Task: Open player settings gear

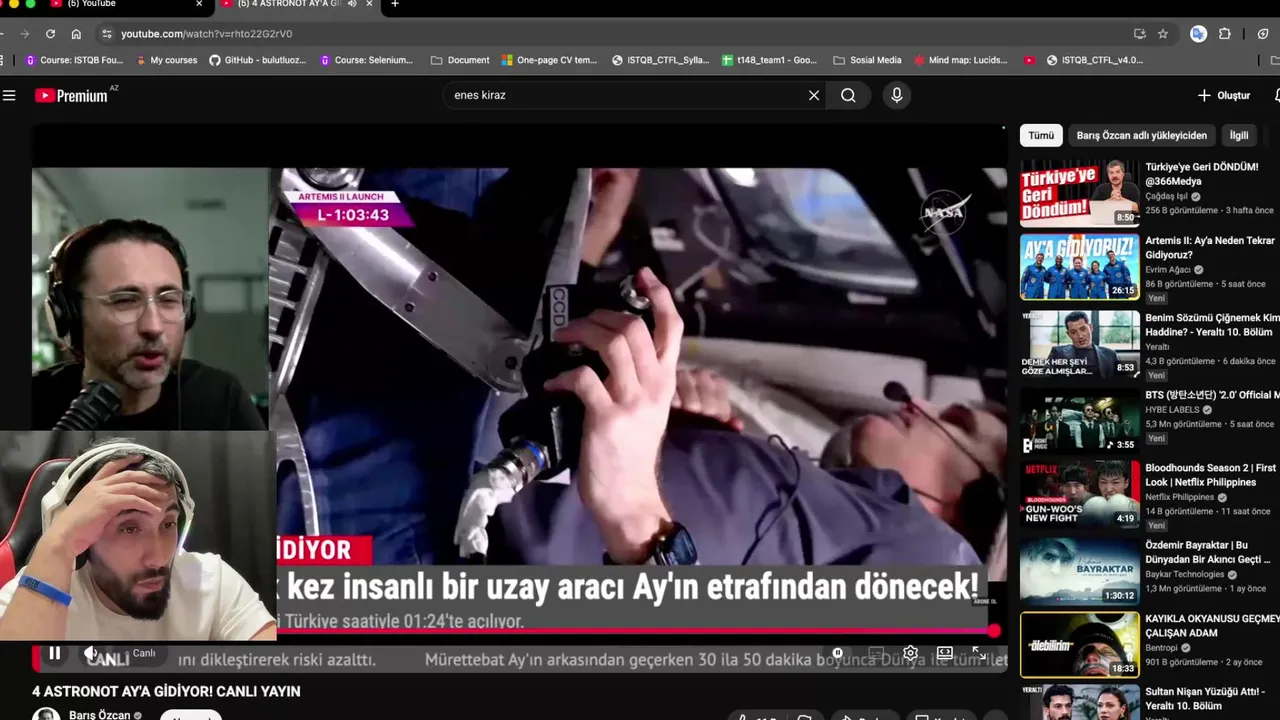Action: [910, 653]
